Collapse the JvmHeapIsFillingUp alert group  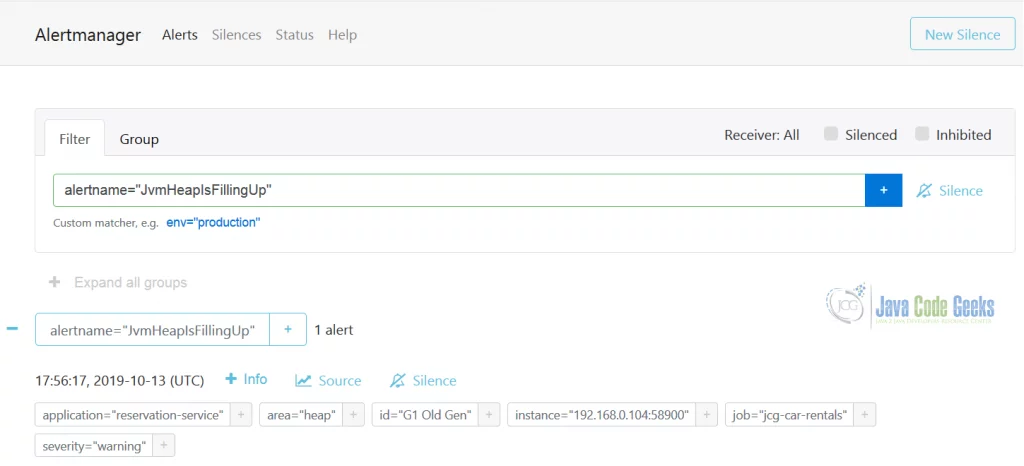click(x=12, y=329)
